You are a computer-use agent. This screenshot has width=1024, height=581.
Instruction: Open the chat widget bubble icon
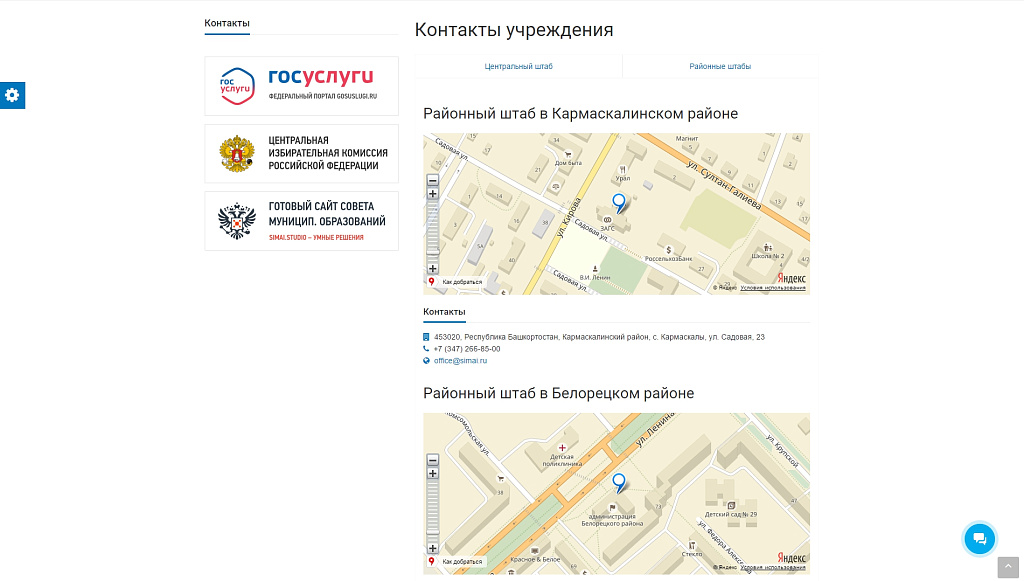click(980, 538)
